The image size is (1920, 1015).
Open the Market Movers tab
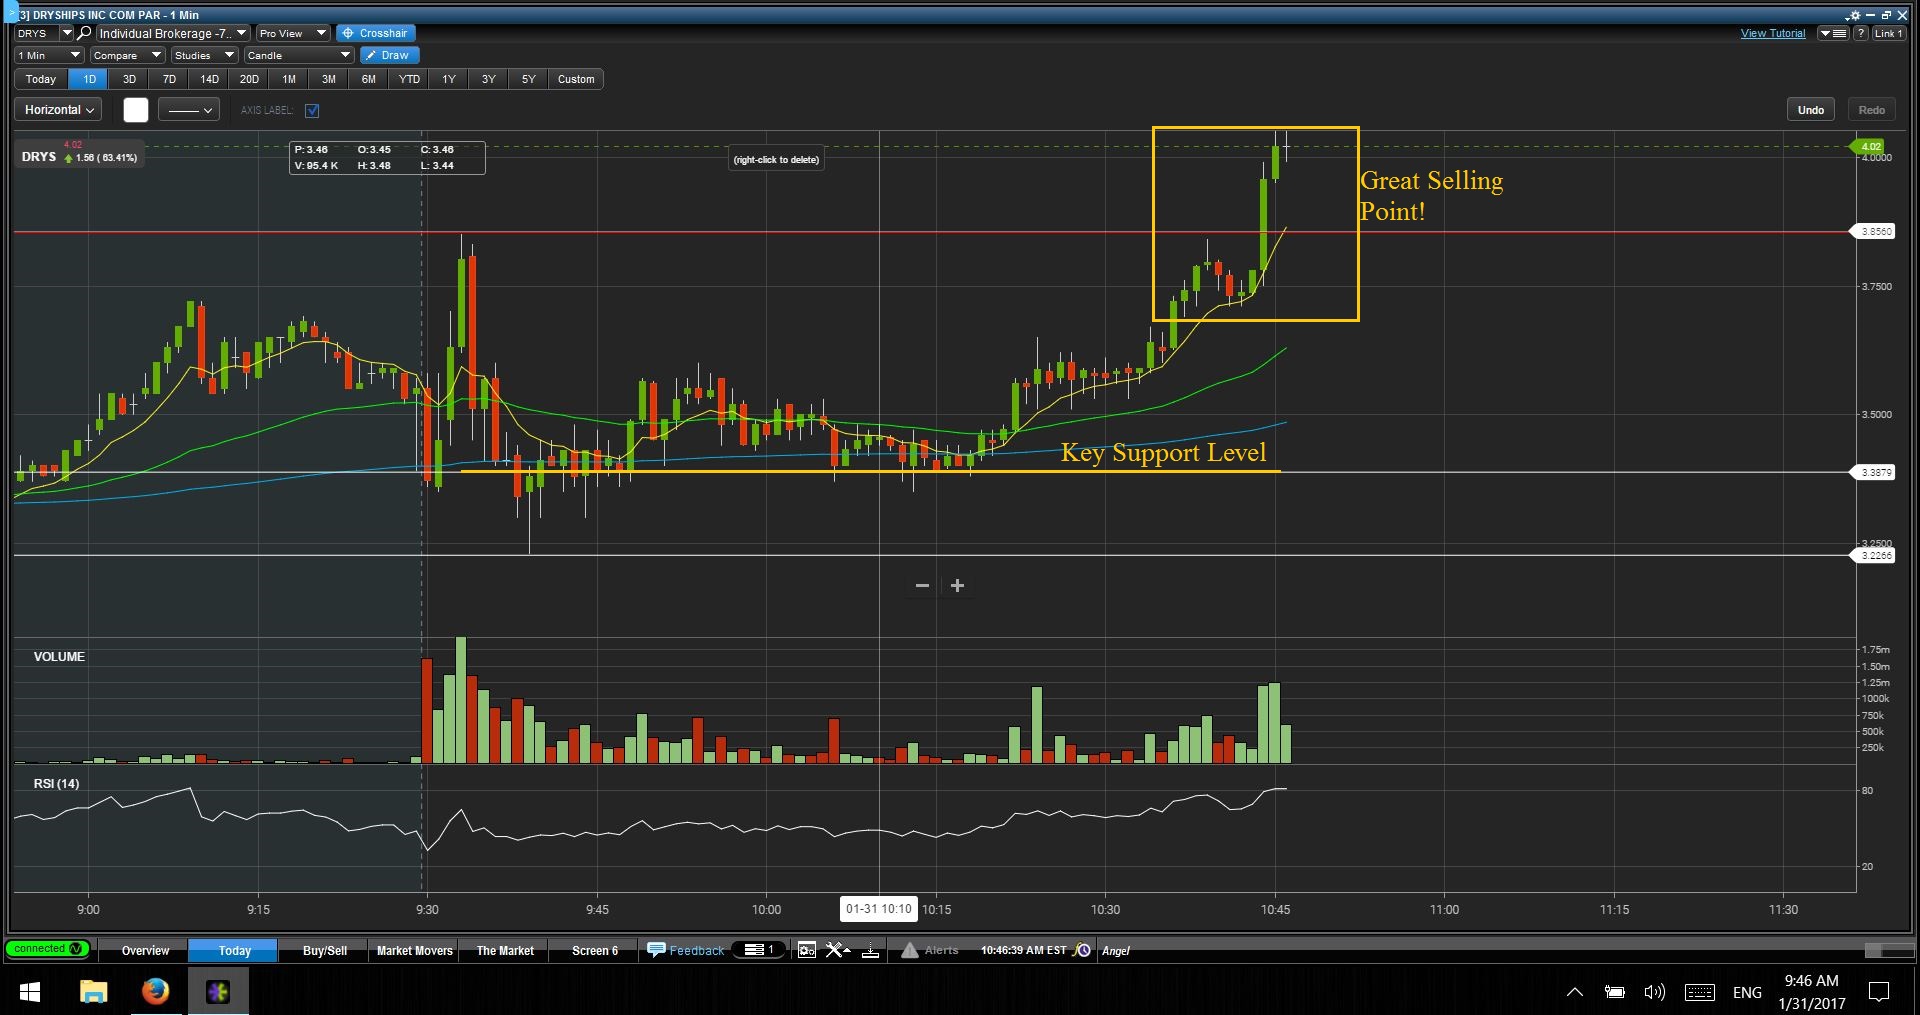pos(414,950)
